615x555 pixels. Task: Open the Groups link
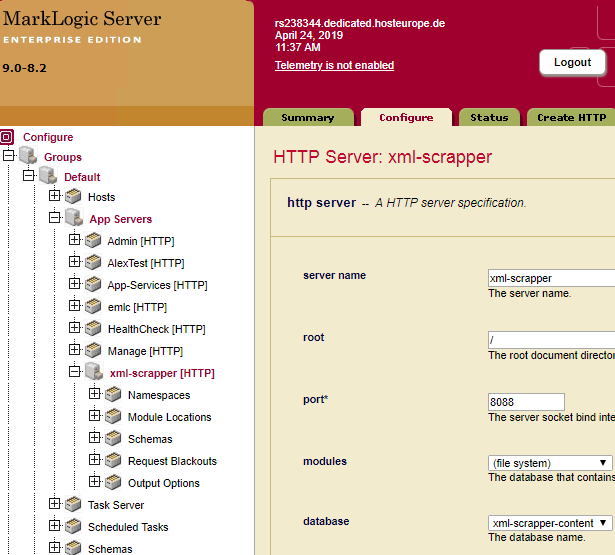pyautogui.click(x=63, y=157)
